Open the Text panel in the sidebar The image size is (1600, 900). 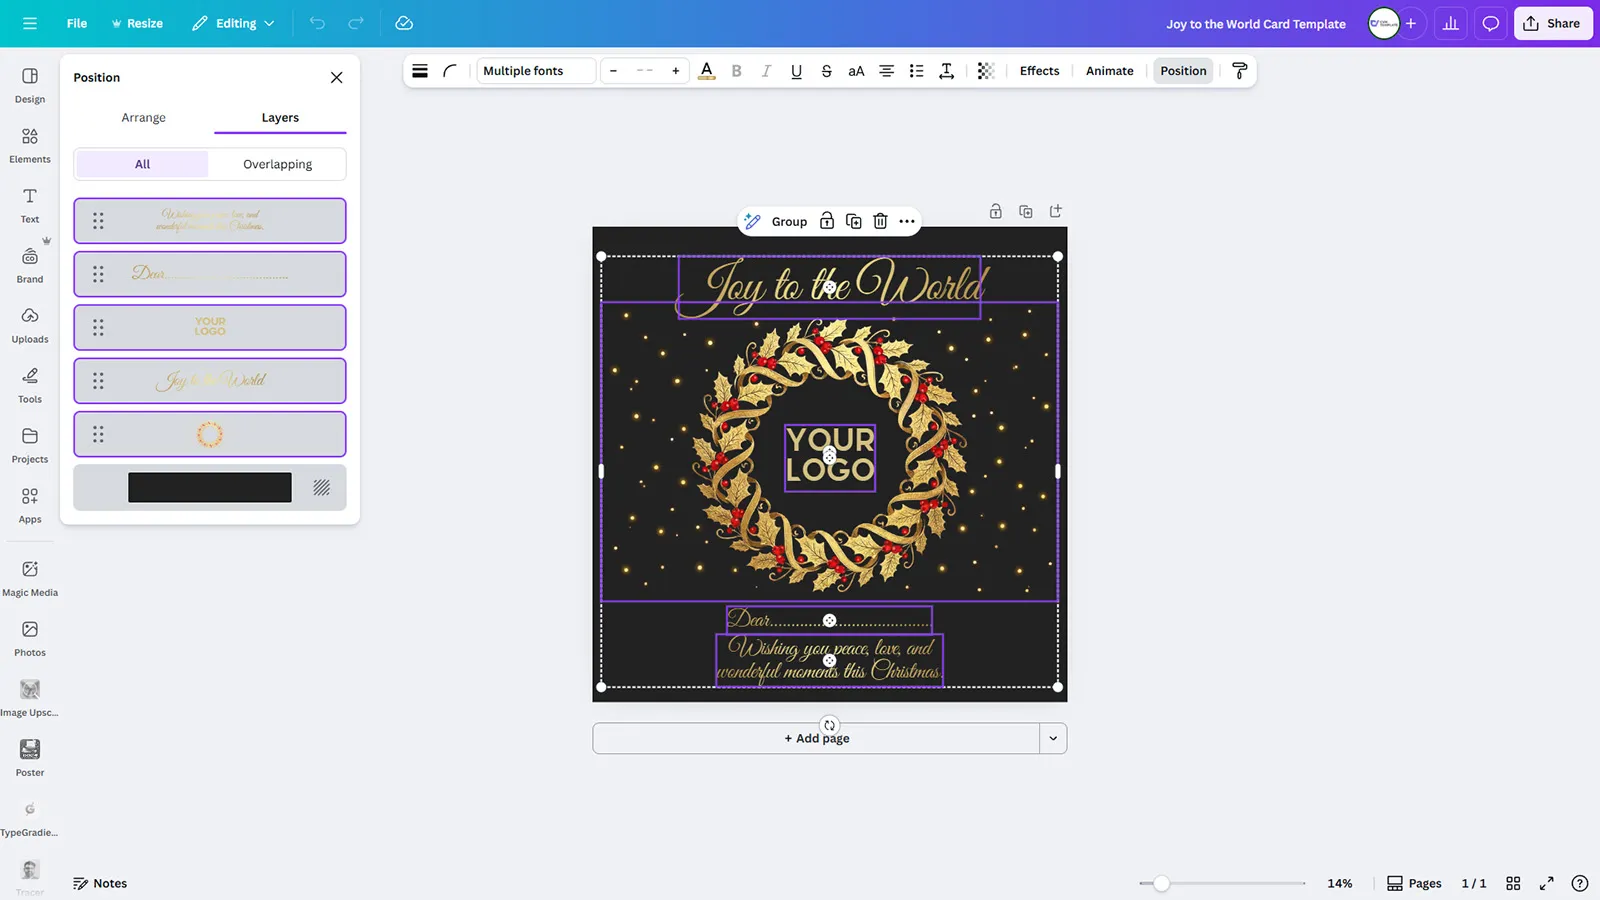pyautogui.click(x=29, y=203)
